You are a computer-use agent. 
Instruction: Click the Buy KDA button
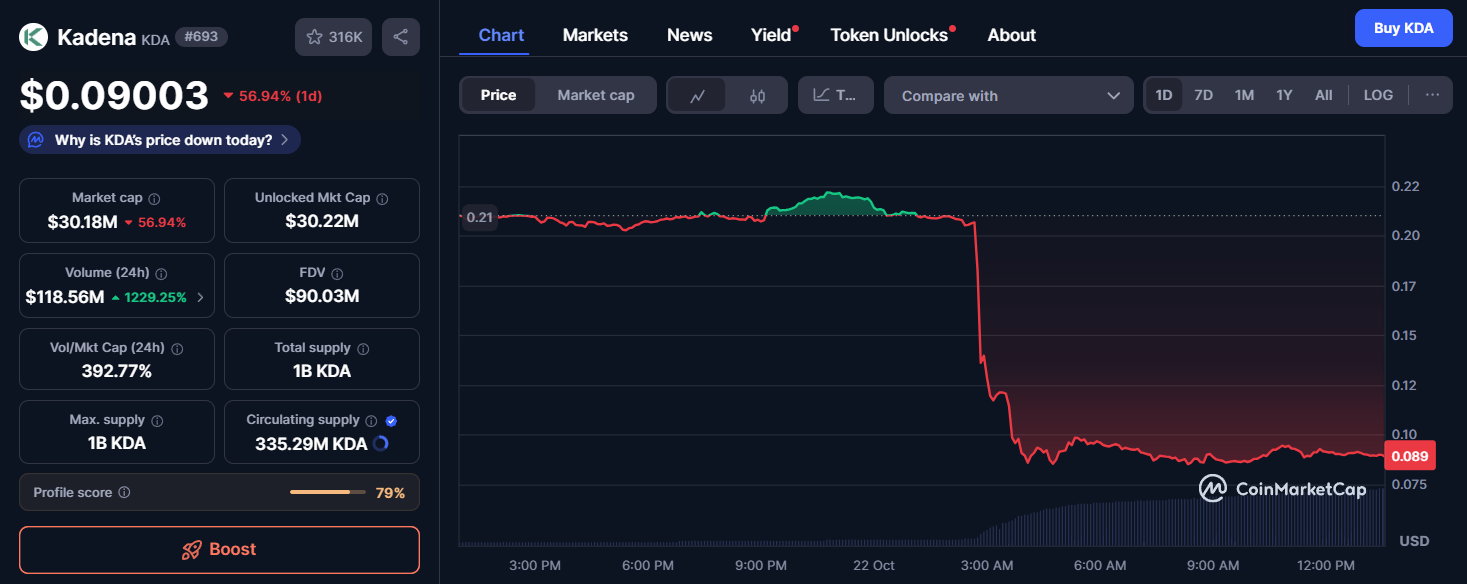1403,28
